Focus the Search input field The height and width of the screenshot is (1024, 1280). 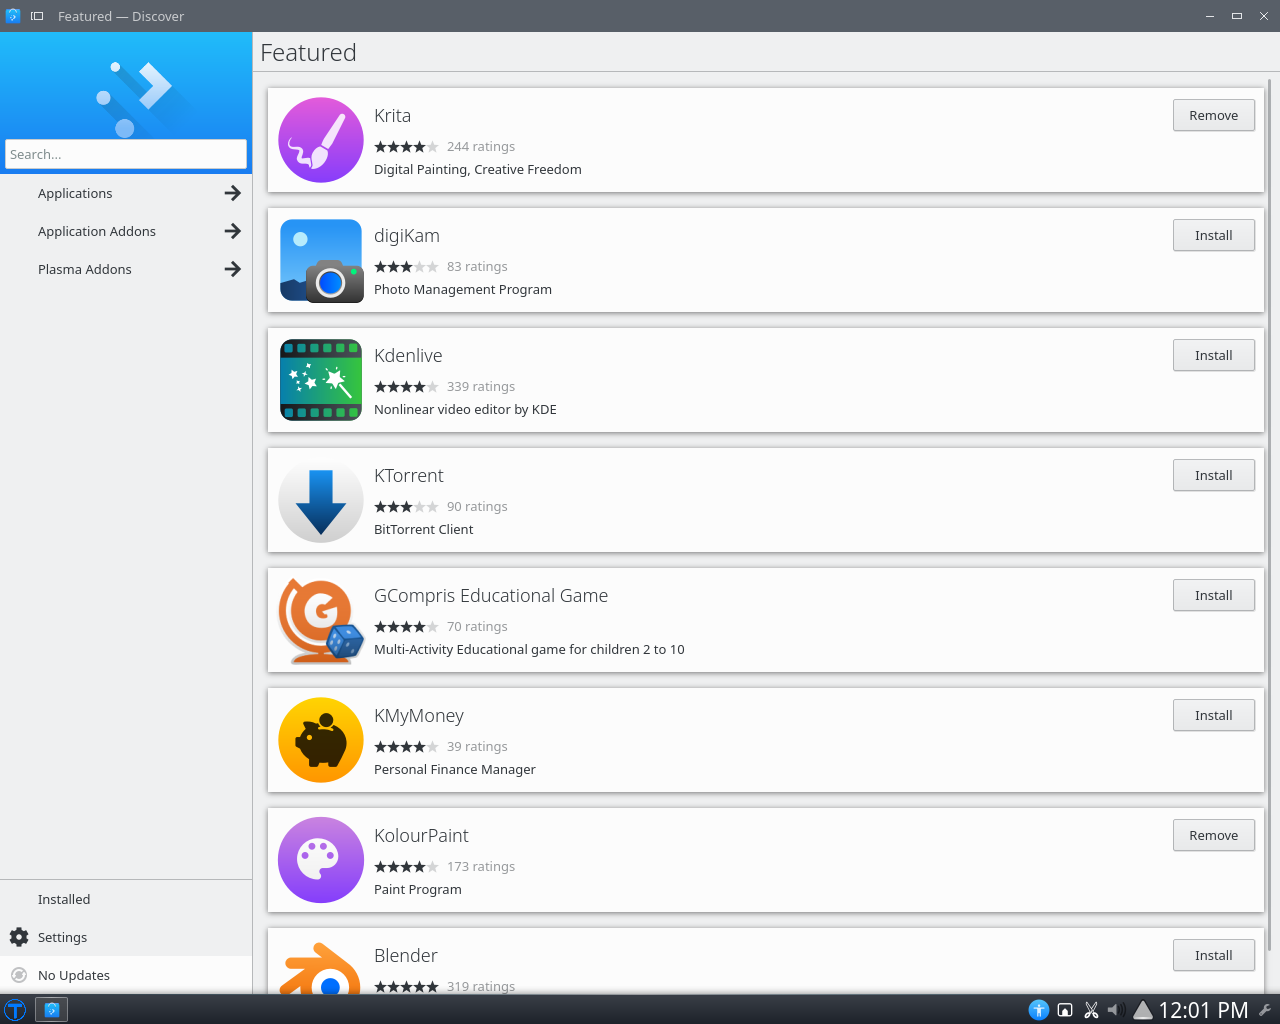coord(126,154)
